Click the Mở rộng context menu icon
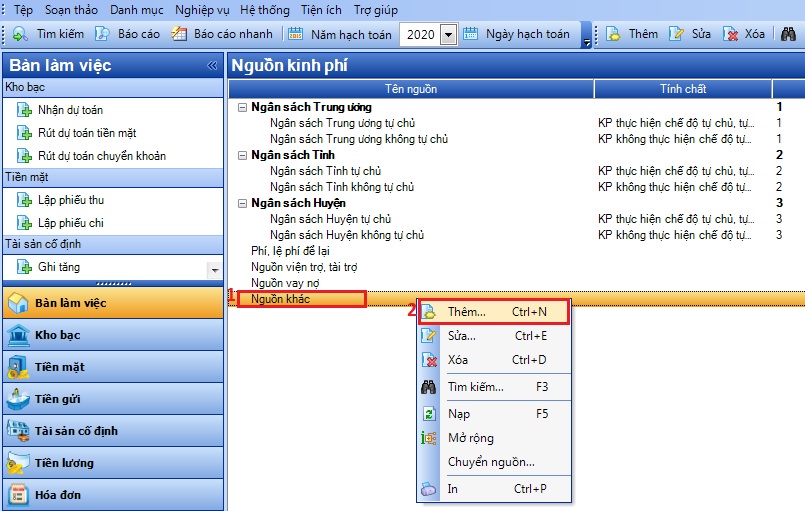This screenshot has width=805, height=511. 429,438
